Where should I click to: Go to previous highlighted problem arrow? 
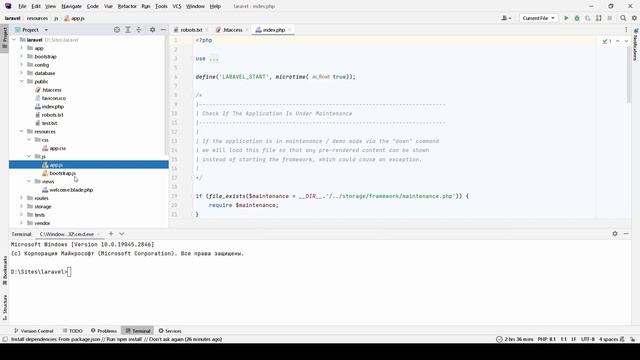point(618,41)
